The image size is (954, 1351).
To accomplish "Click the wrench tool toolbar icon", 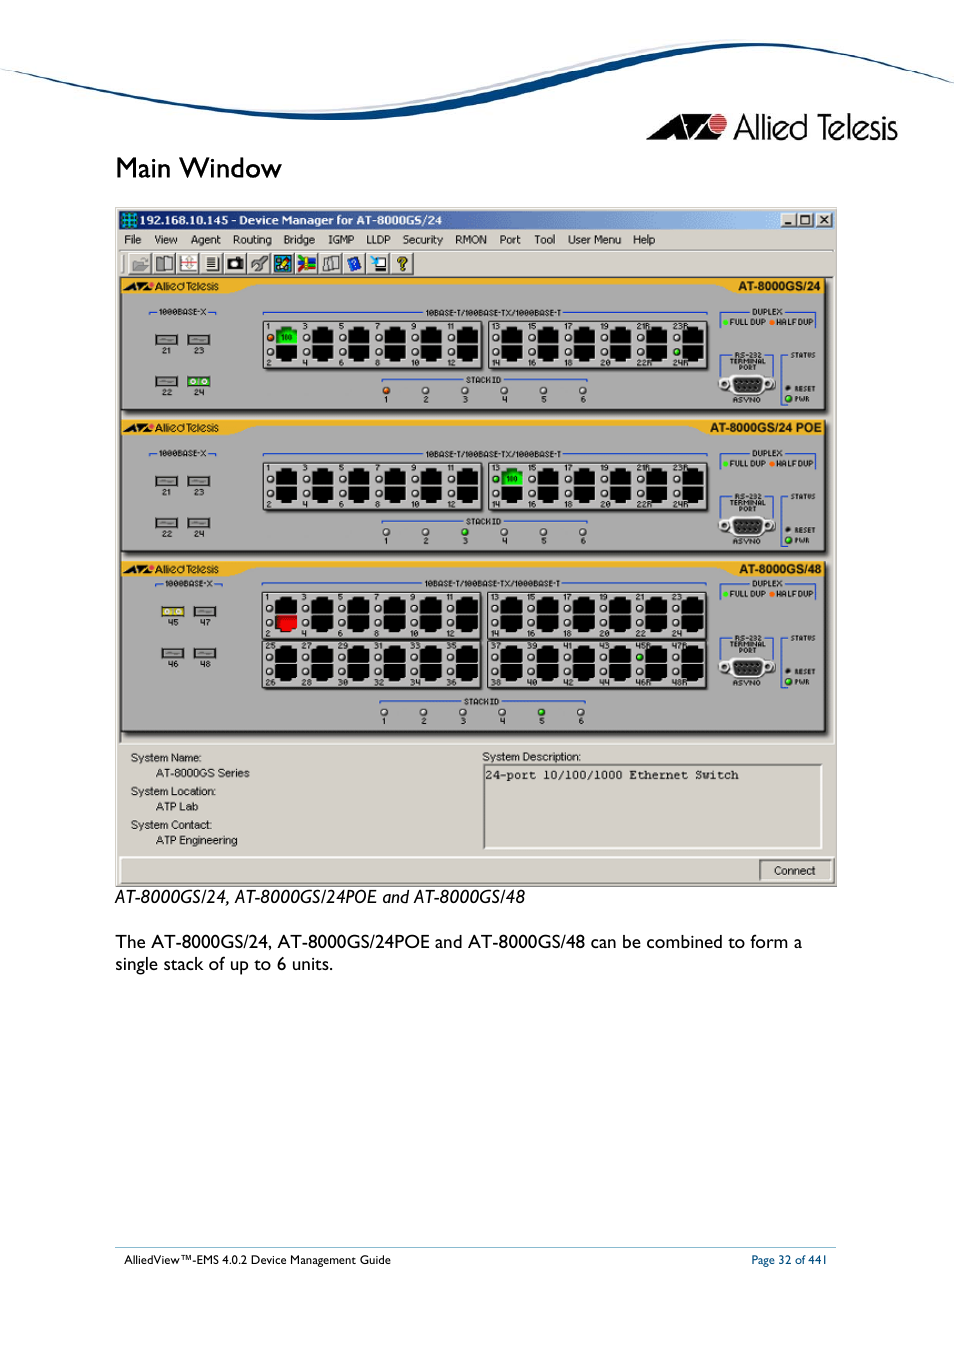I will (x=259, y=264).
